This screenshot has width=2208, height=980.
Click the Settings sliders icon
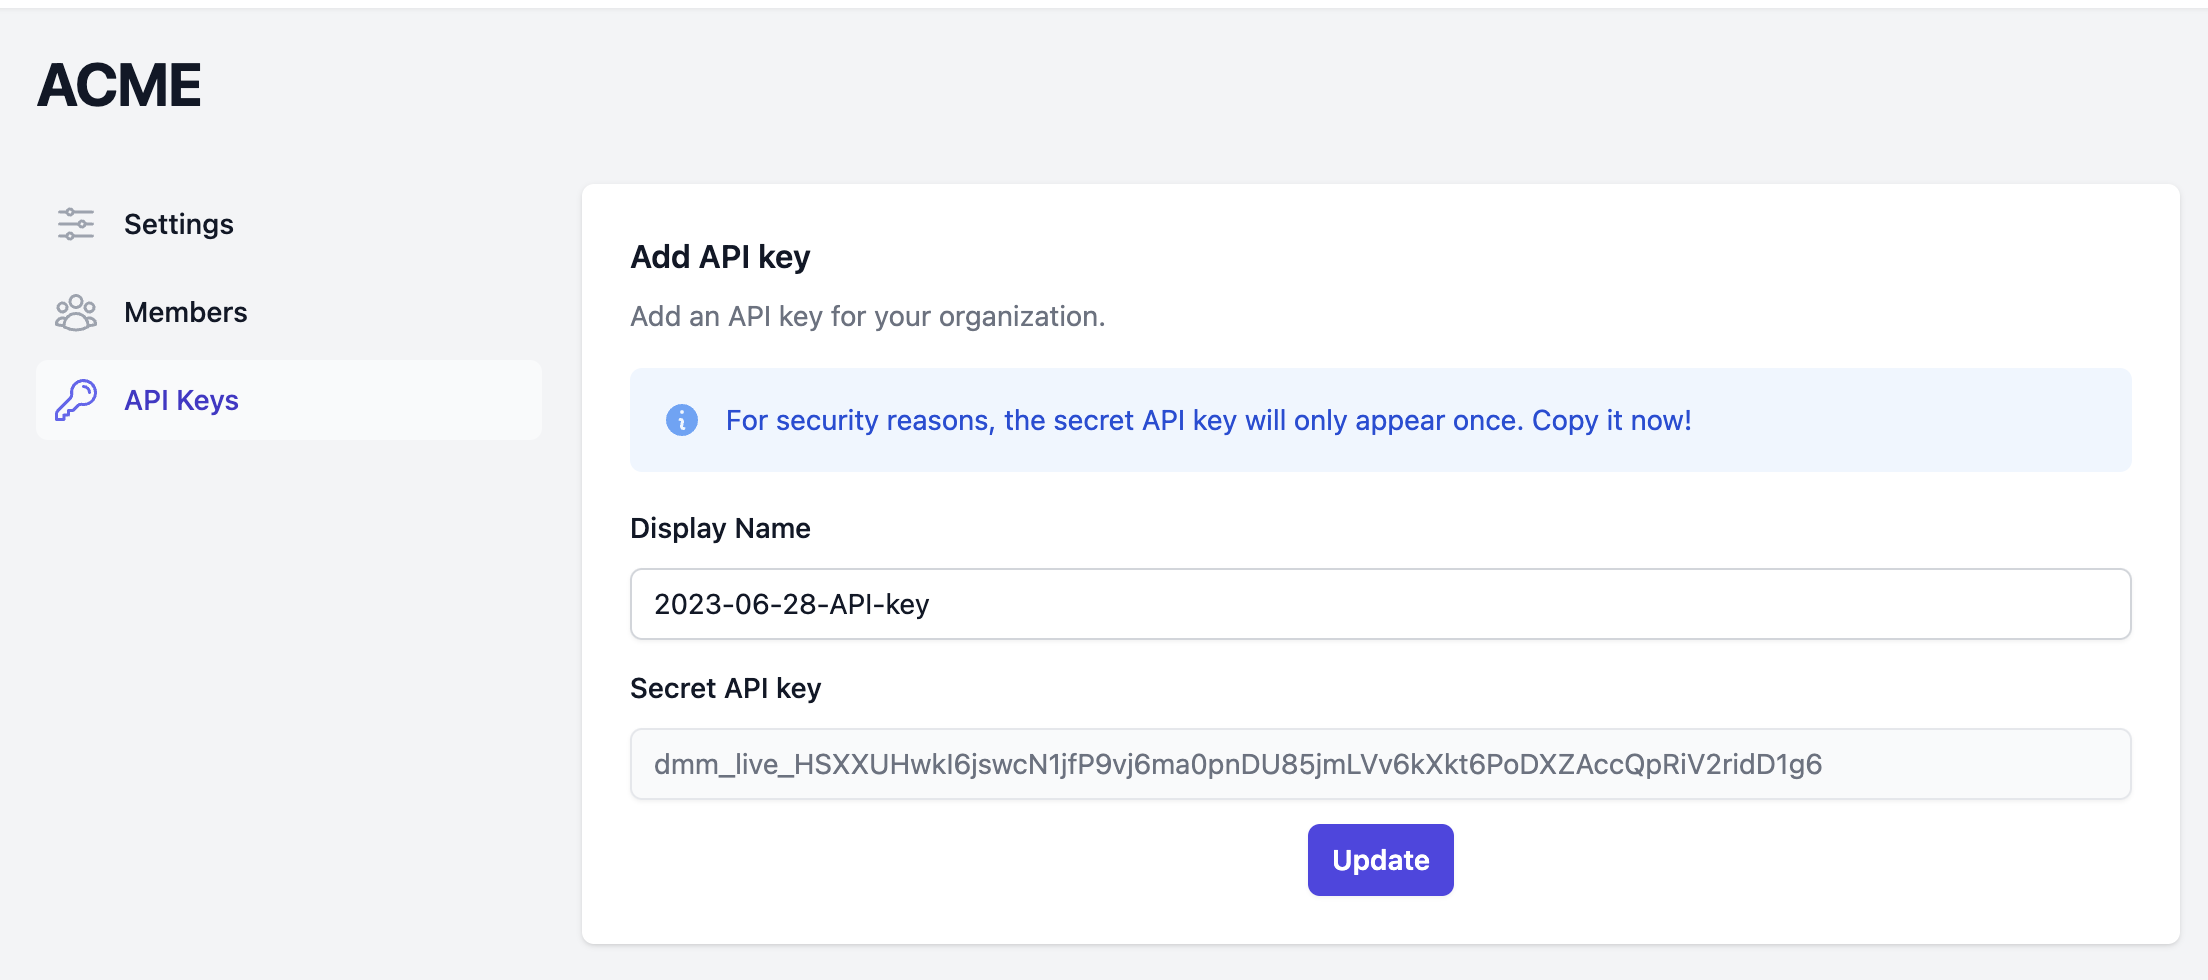coord(76,224)
